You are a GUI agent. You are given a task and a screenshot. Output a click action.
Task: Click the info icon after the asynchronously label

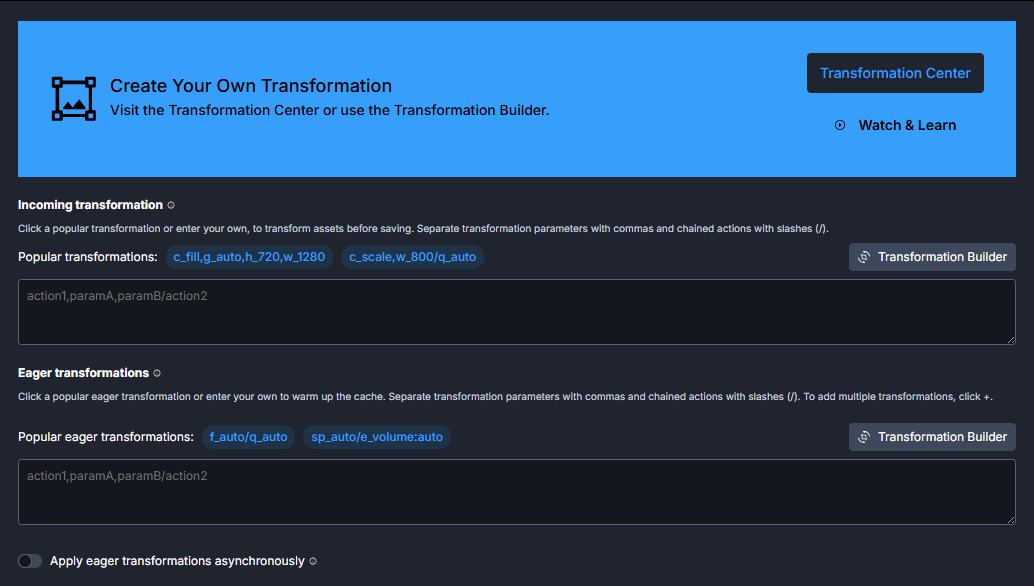[x=313, y=561]
